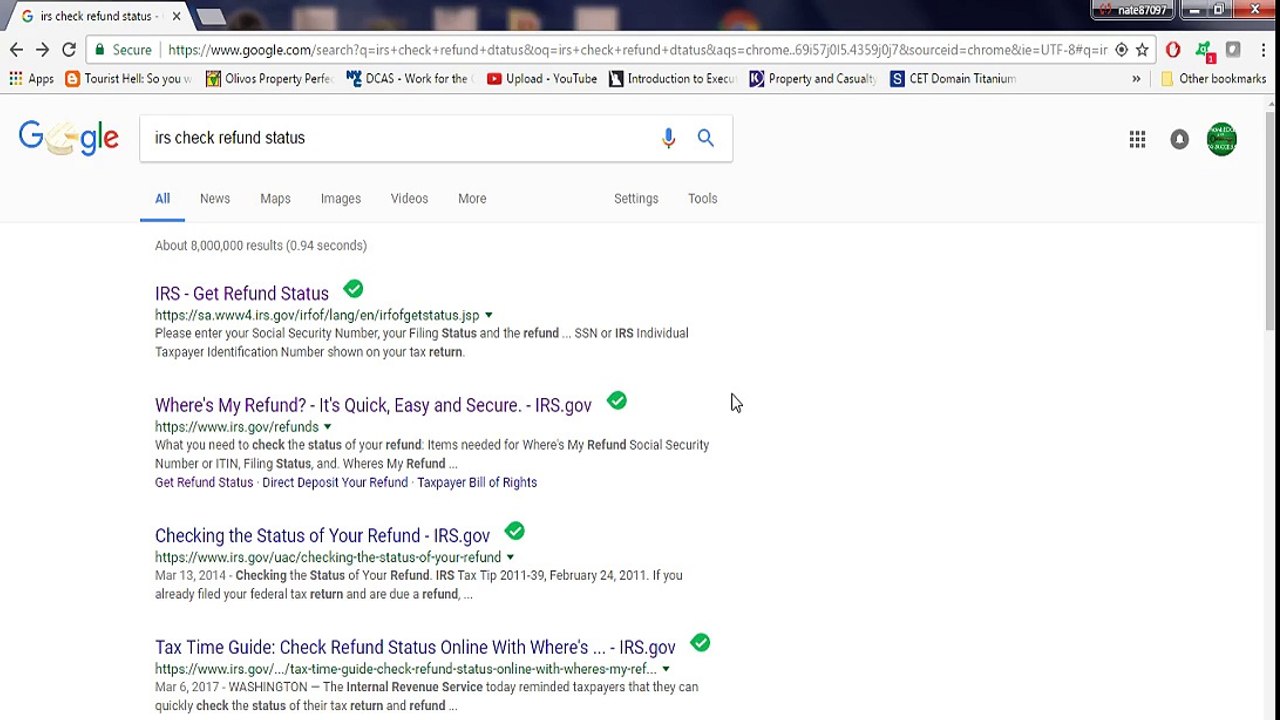Open Google notifications bell
Screen dimensions: 1280x720
1180,139
